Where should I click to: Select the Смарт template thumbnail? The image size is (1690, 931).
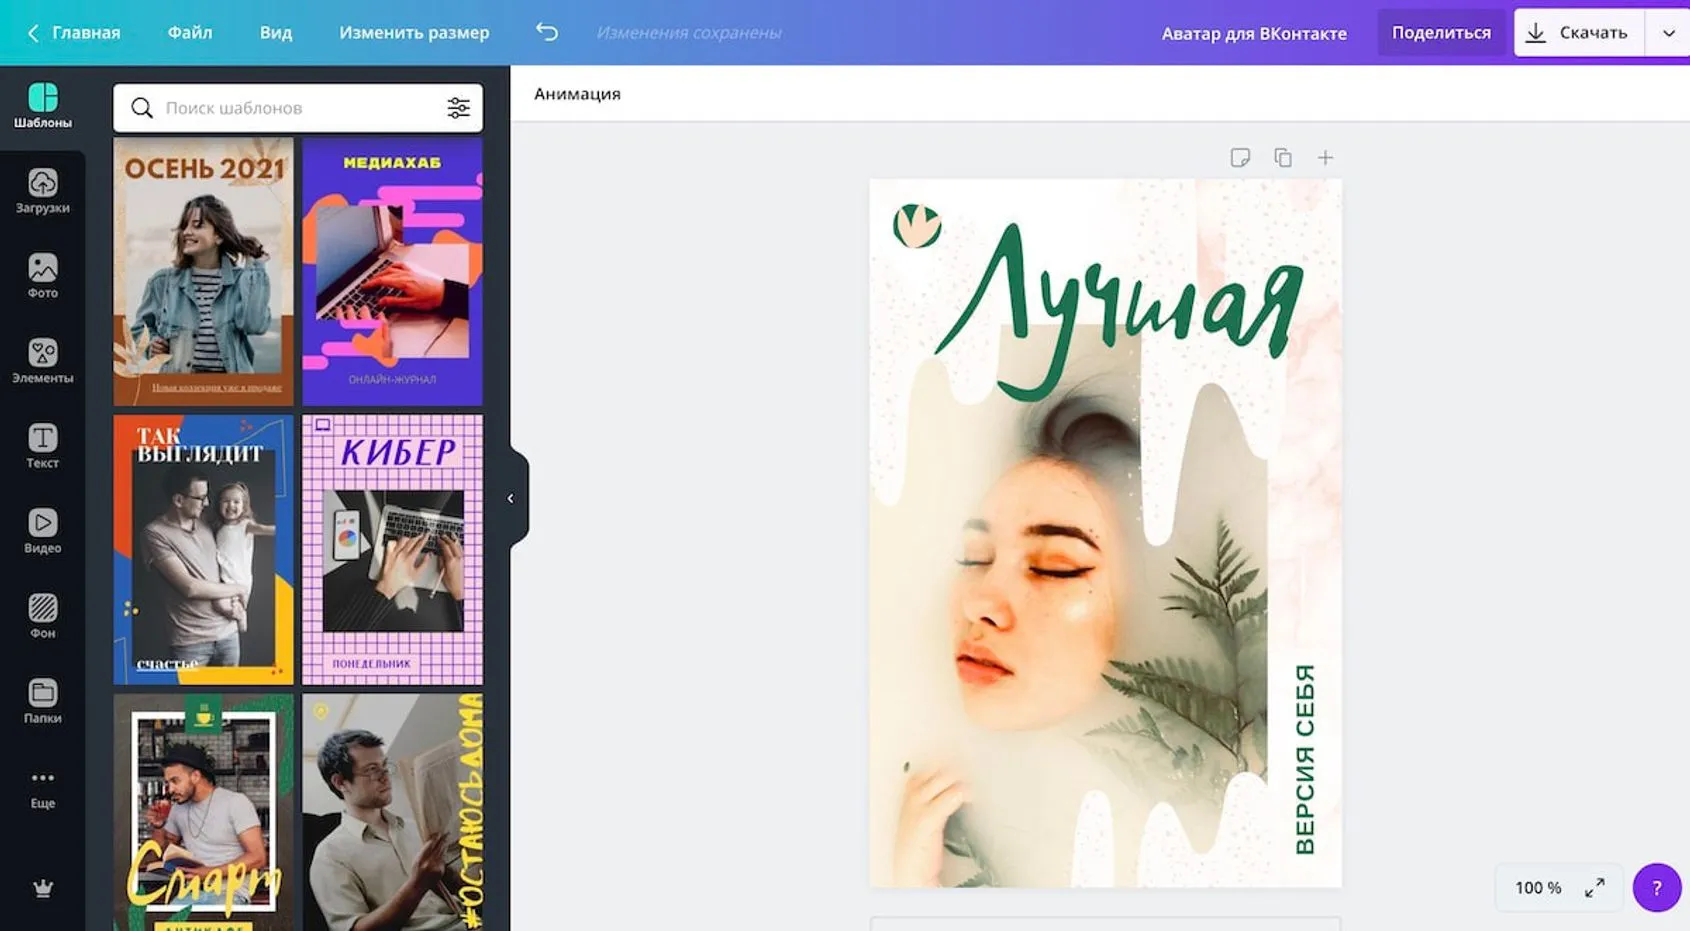click(x=204, y=812)
